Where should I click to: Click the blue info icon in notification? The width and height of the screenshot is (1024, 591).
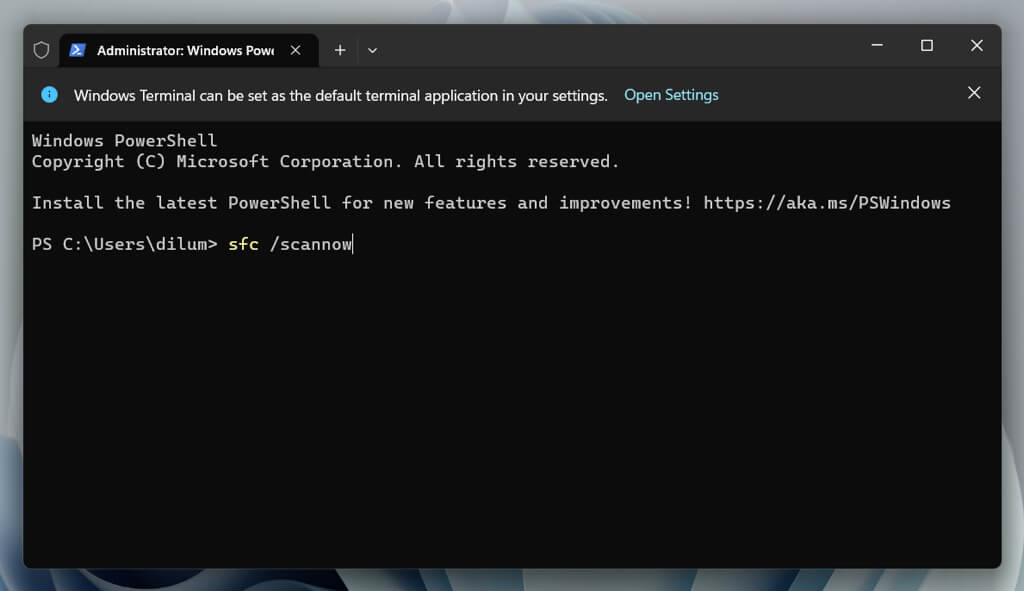tap(49, 95)
